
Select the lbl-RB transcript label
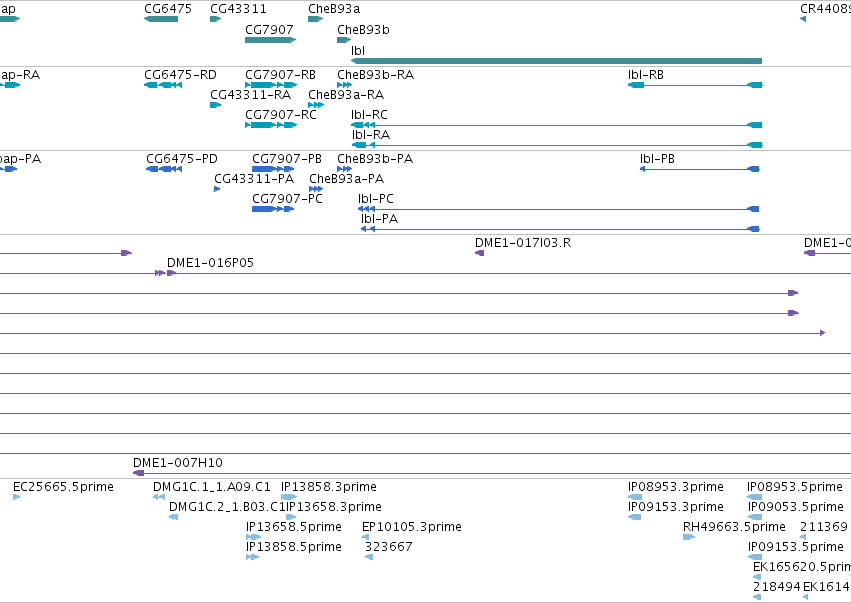645,75
